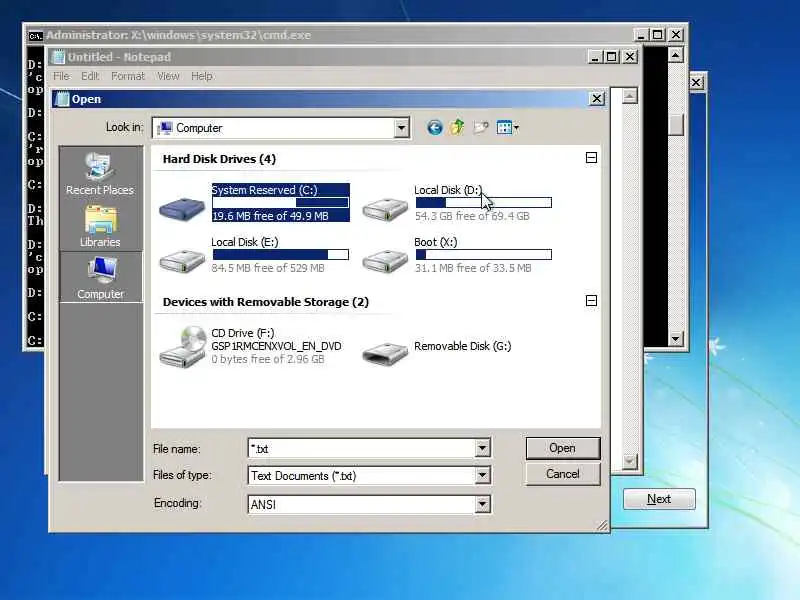Click Notepad scrollbar up arrow

coord(630,95)
